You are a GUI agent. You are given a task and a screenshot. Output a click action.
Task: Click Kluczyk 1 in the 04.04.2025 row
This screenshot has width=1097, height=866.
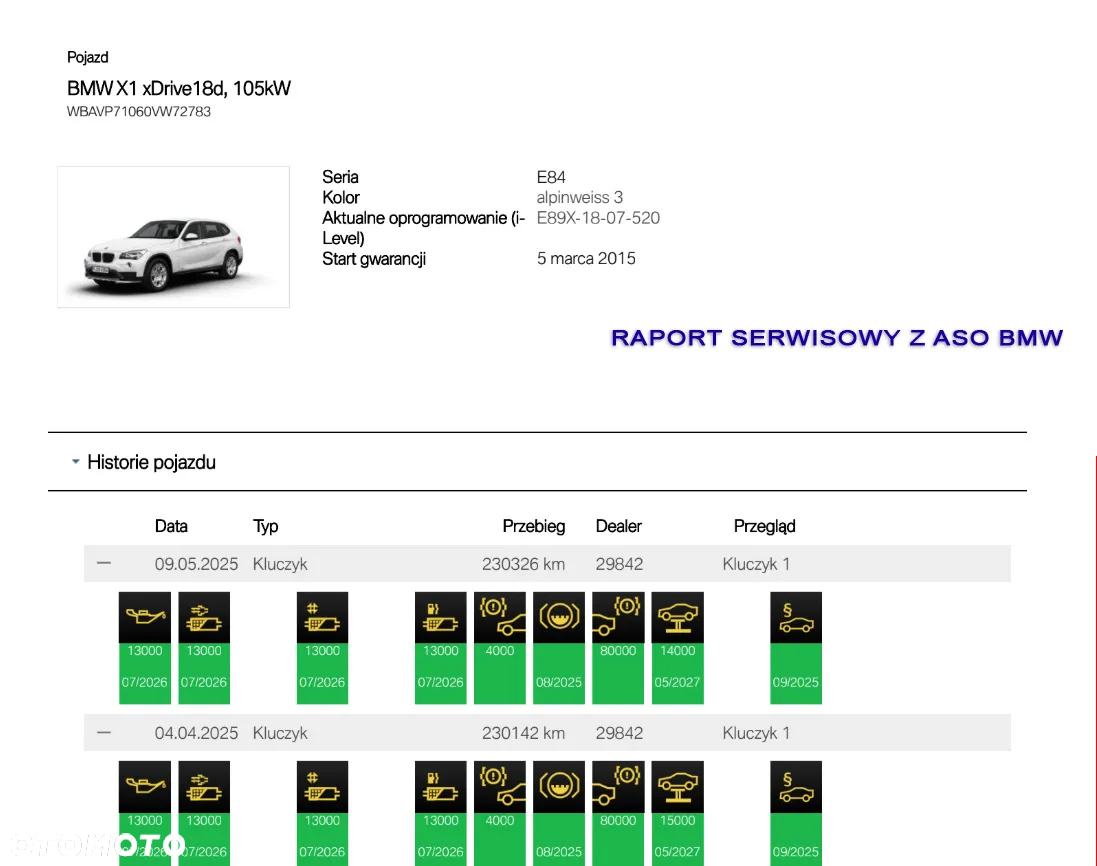(x=756, y=733)
